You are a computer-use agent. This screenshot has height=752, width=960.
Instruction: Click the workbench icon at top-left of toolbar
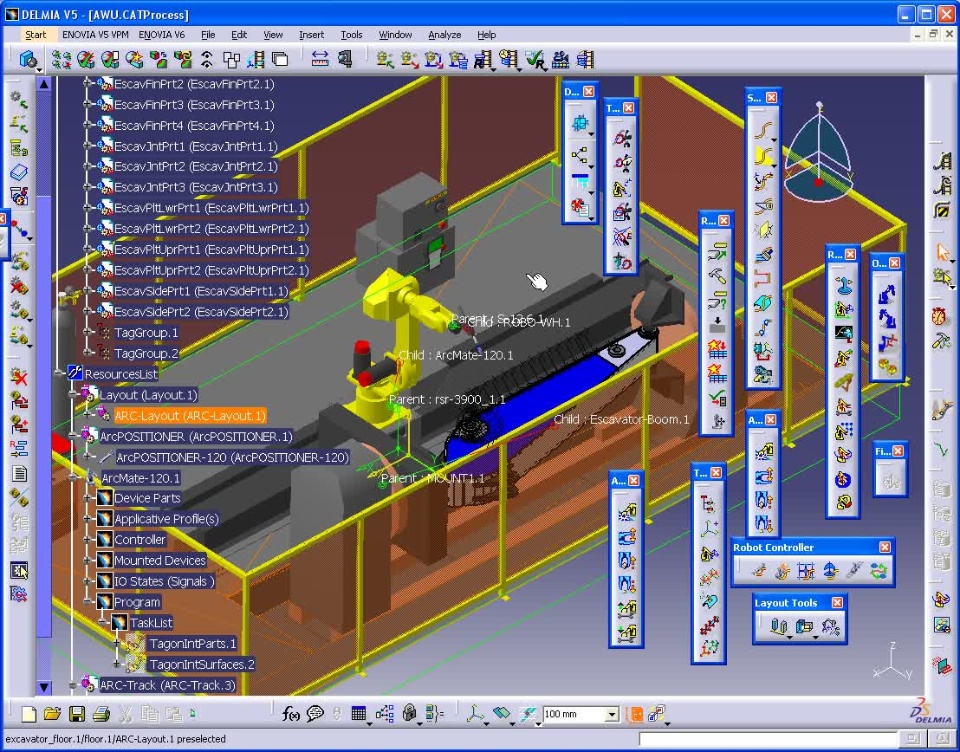(x=28, y=59)
